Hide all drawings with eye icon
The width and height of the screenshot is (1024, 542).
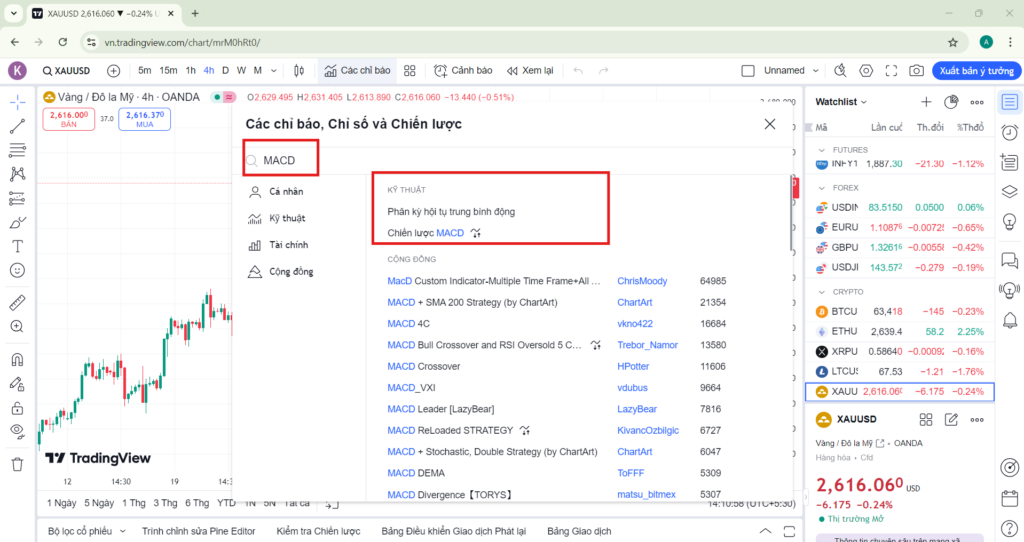18,431
